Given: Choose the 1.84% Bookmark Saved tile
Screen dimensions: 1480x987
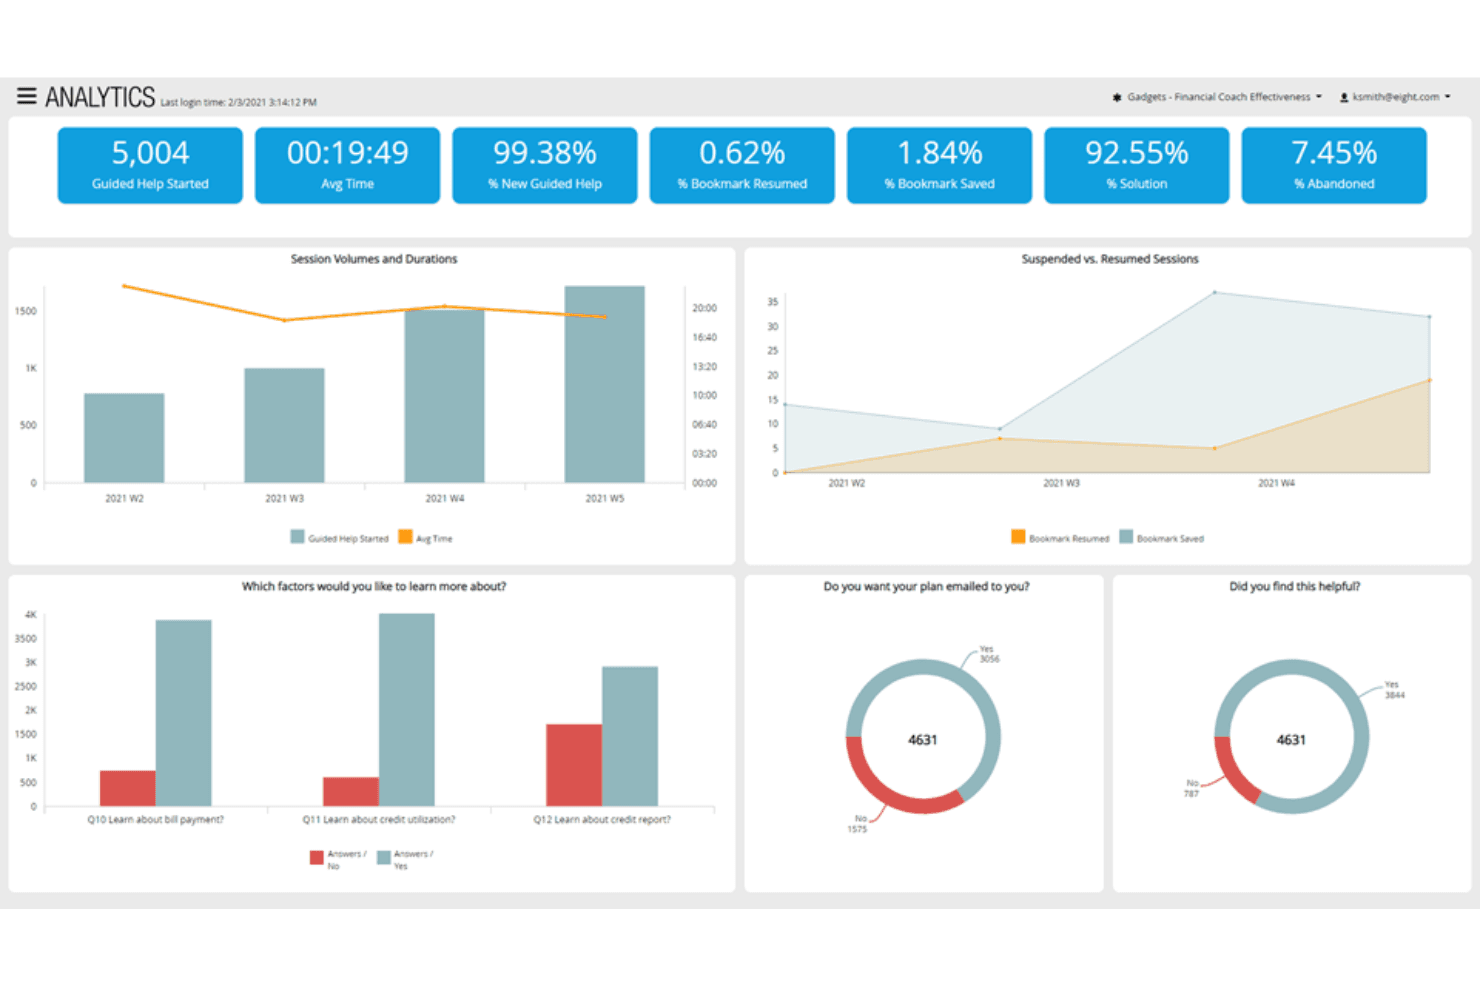Looking at the screenshot, I should point(939,165).
